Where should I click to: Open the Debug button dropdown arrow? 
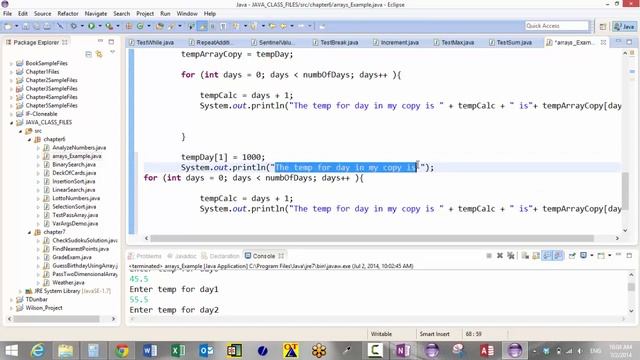82,26
